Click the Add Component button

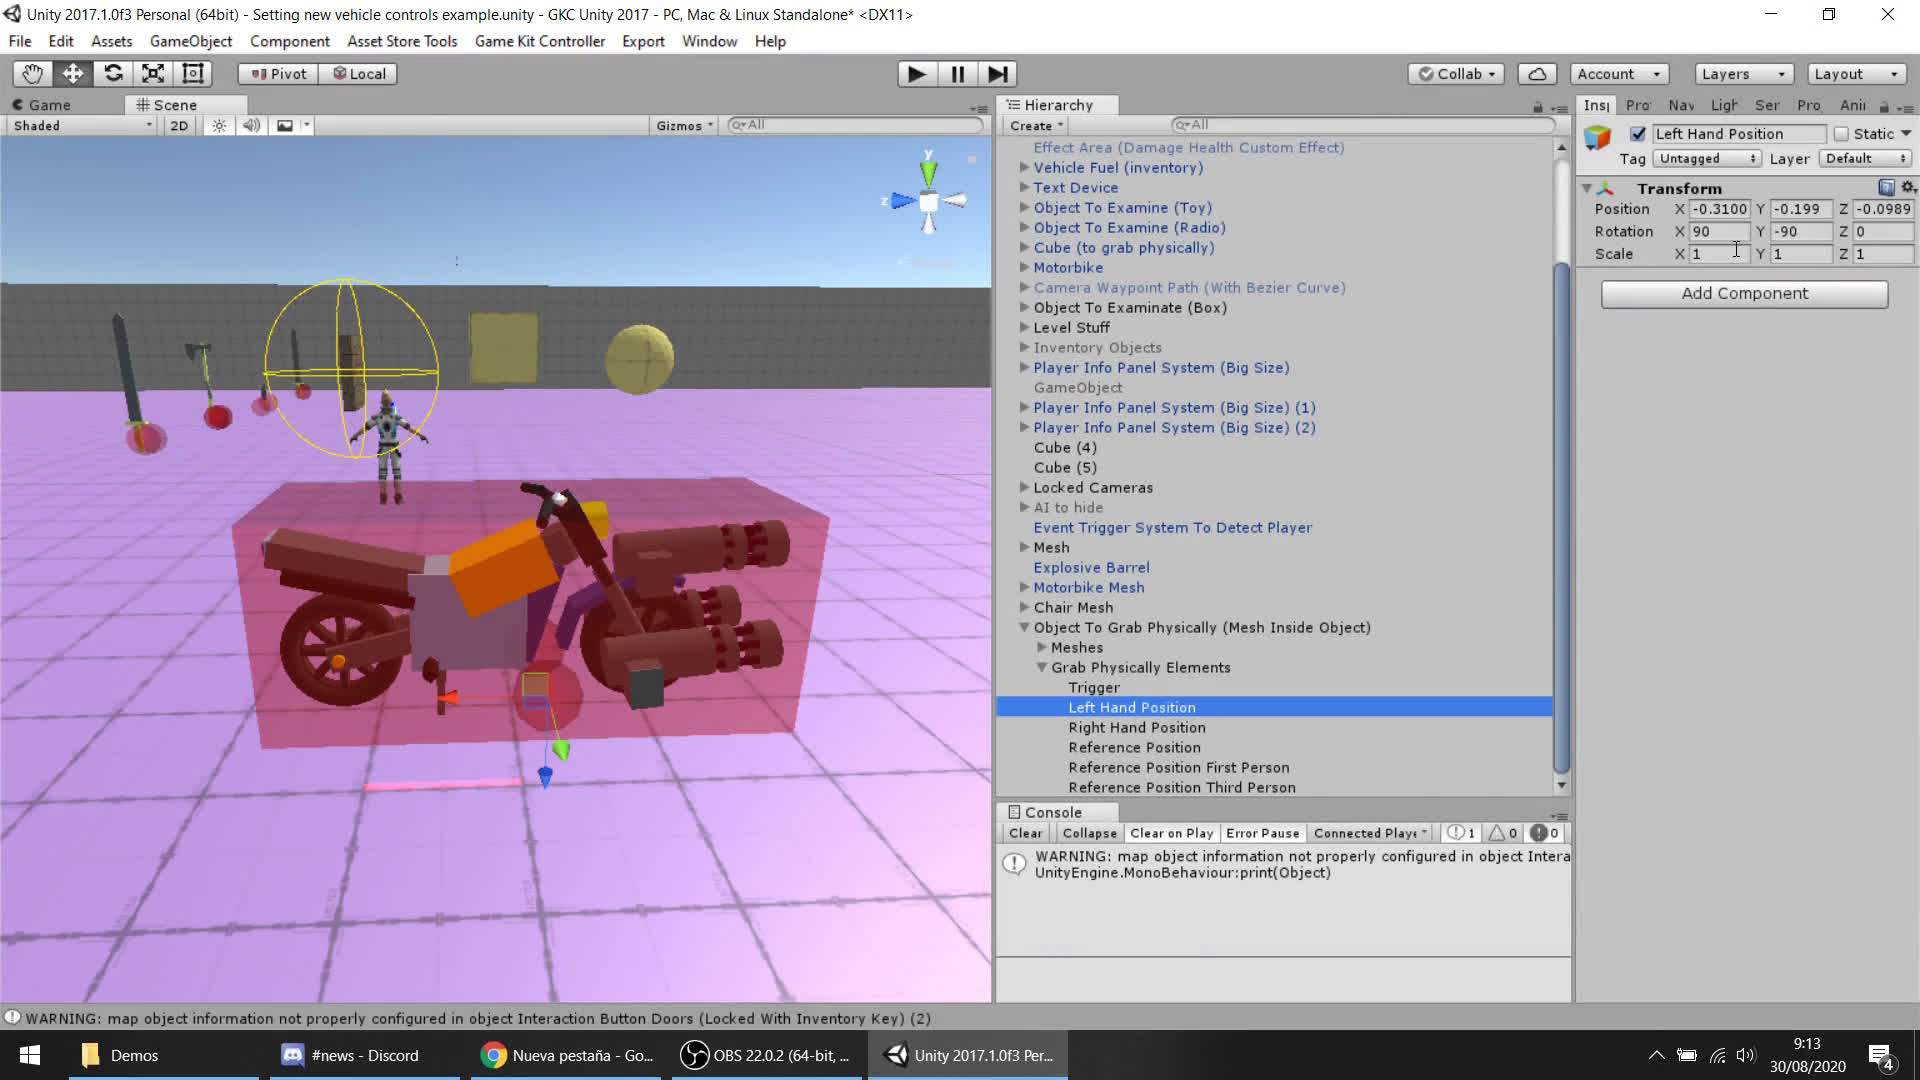click(1744, 293)
